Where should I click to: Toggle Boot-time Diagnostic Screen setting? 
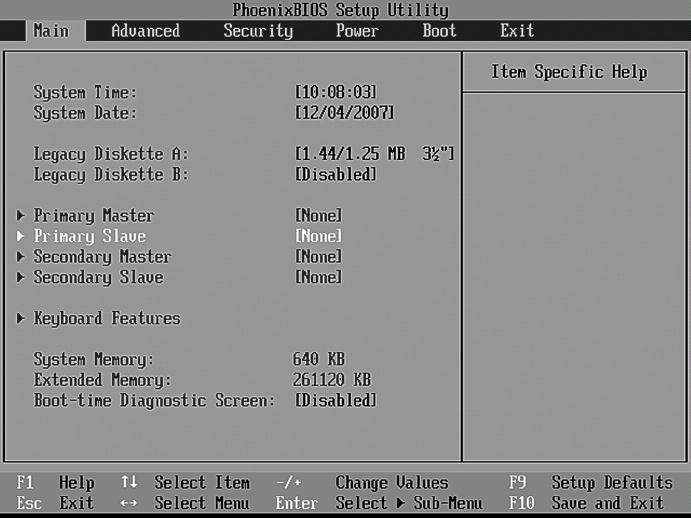point(336,401)
